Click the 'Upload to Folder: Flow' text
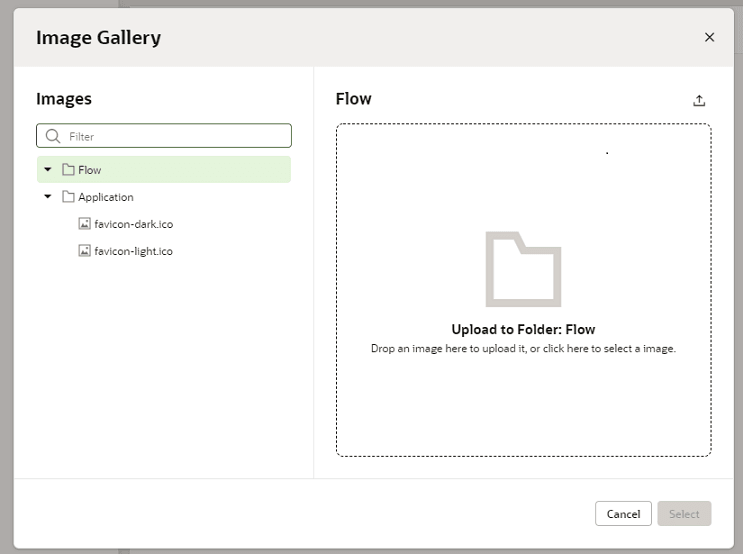Viewport: 743px width, 554px height. (523, 329)
